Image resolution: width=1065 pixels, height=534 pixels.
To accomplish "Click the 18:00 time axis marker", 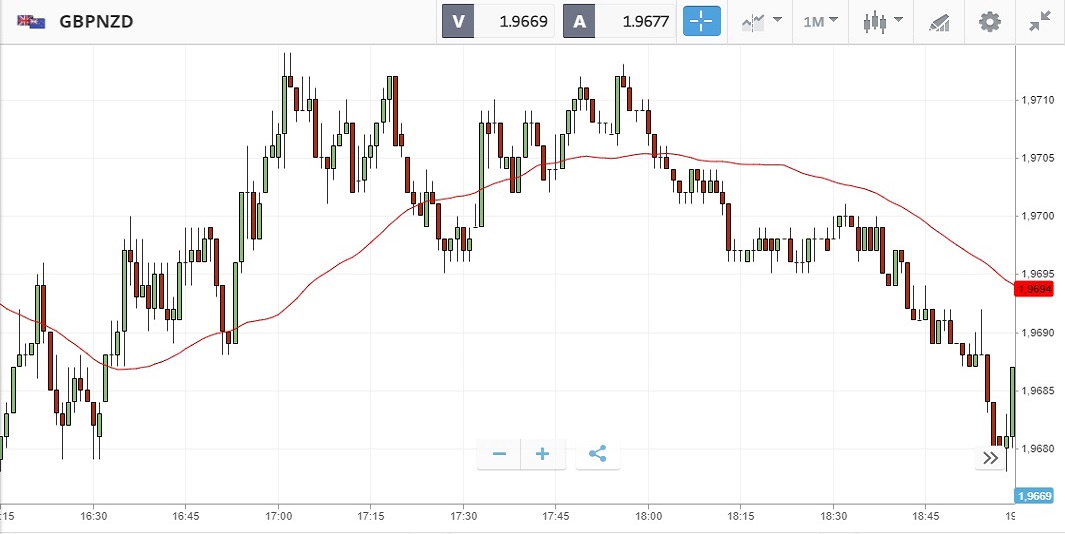I will pyautogui.click(x=648, y=517).
